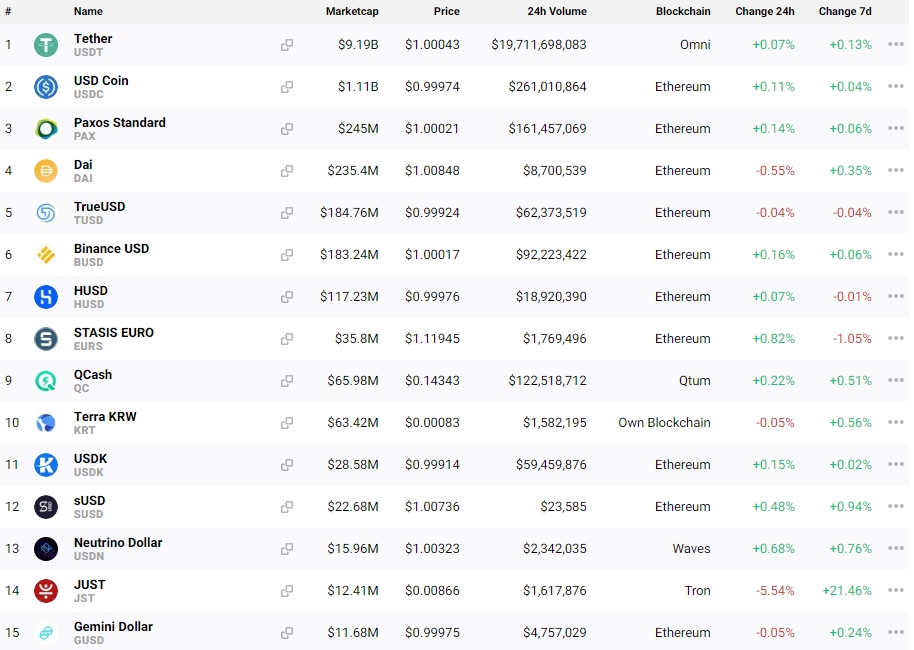Open USD Coin external link icon

tap(287, 87)
